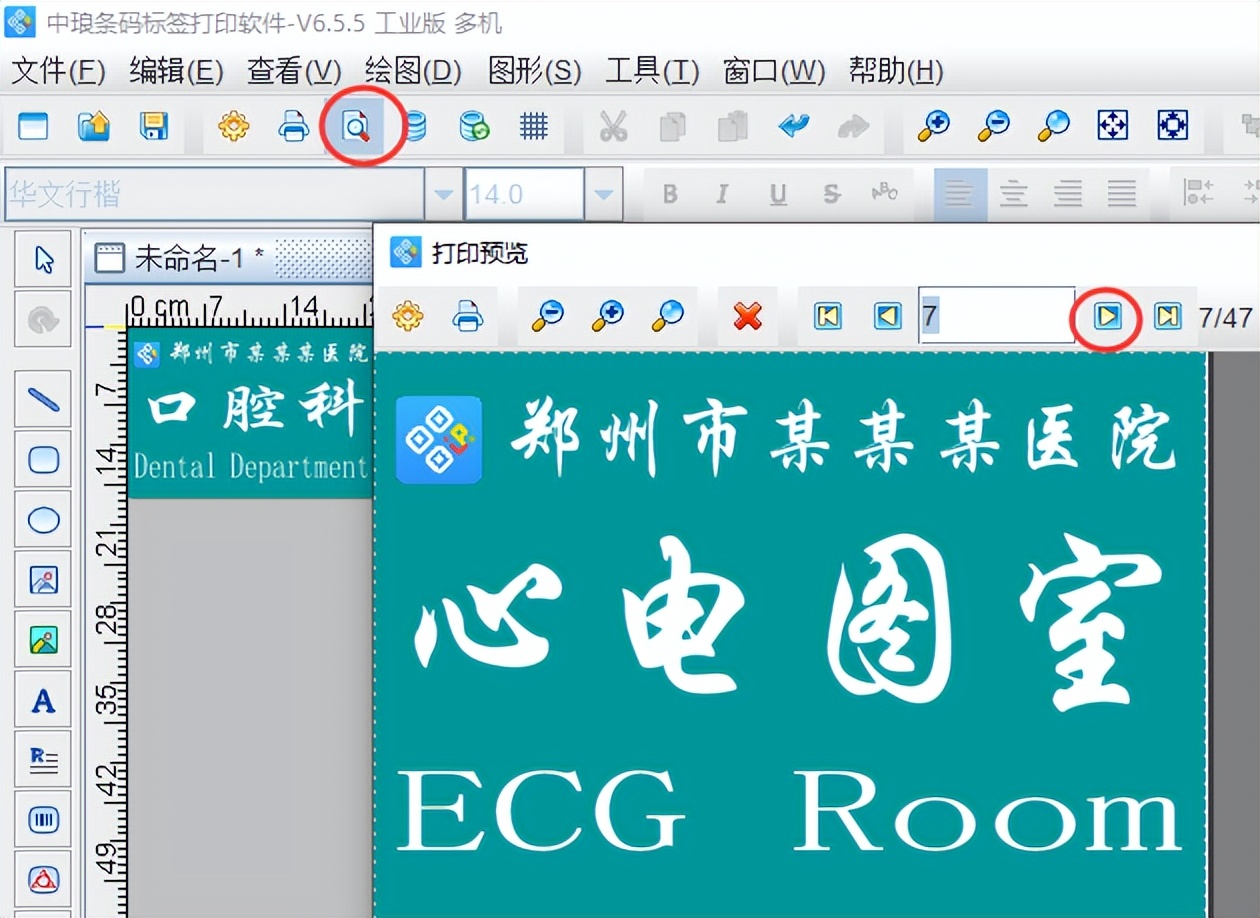Undo the last action

(x=794, y=126)
